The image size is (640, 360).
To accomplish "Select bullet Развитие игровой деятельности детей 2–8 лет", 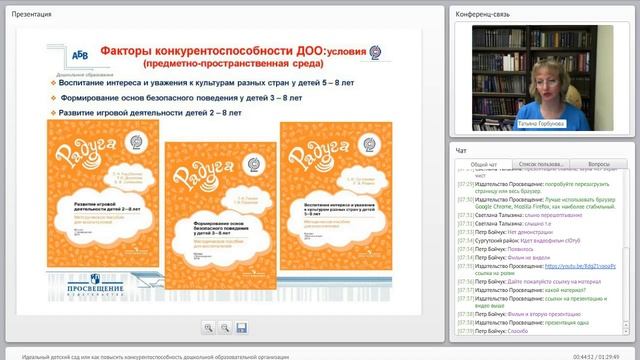I will pyautogui.click(x=150, y=113).
